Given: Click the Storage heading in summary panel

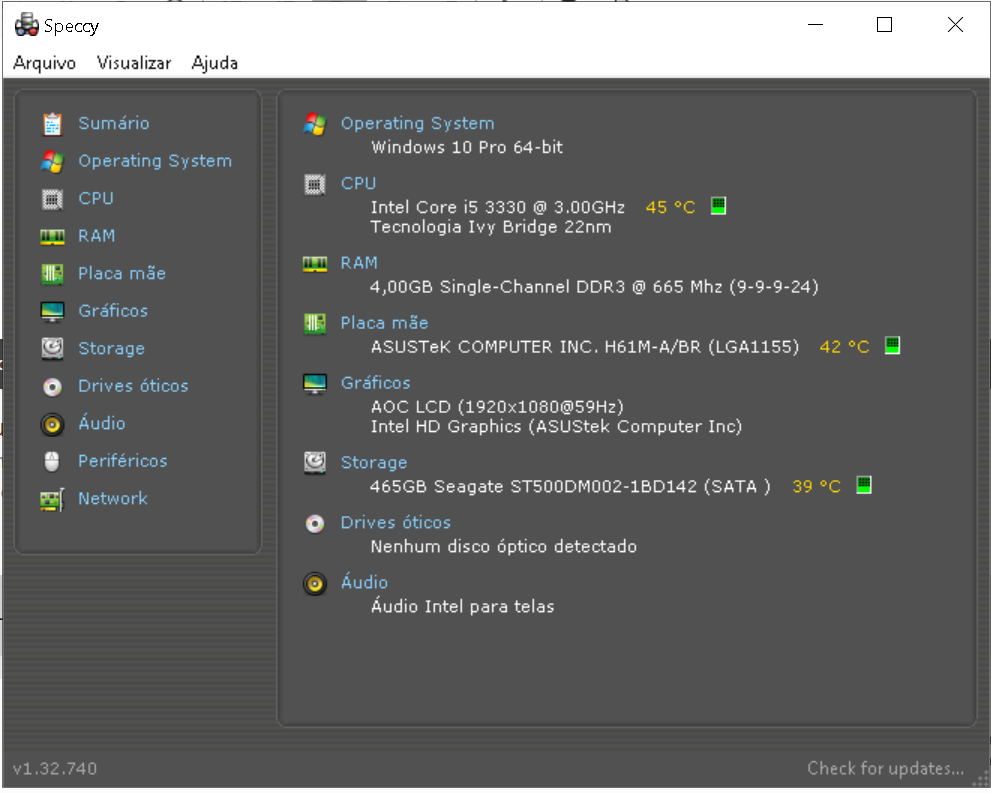Looking at the screenshot, I should 374,463.
